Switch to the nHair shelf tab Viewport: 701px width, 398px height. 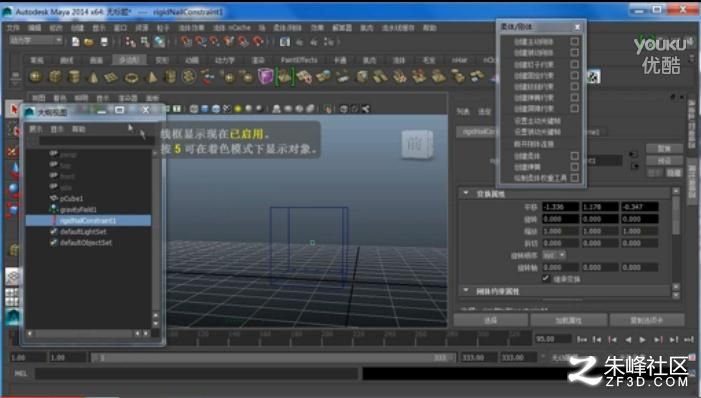[459, 60]
